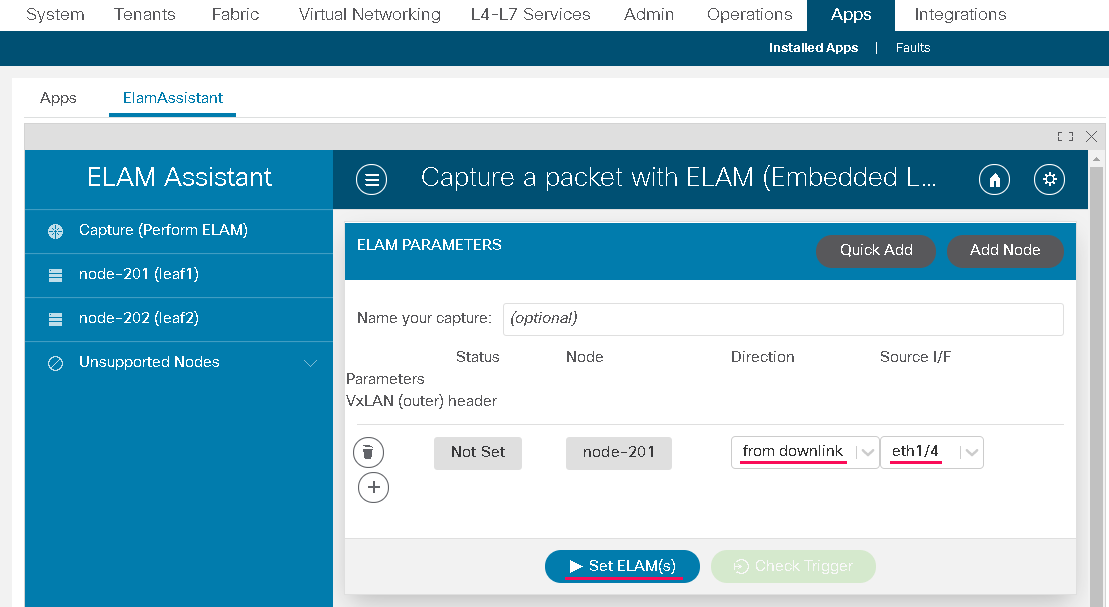Select node-202 (leaf2) sidebar entry

coord(179,319)
